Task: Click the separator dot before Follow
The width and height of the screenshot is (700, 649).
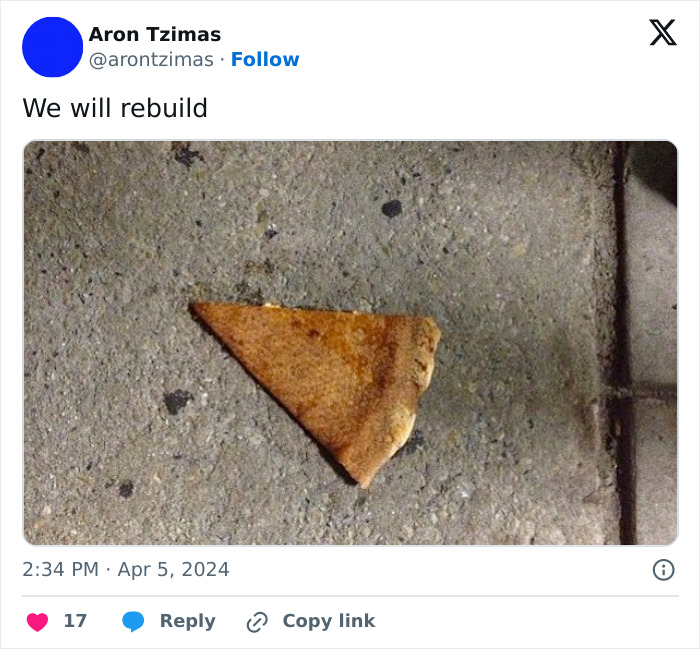Action: coord(222,59)
